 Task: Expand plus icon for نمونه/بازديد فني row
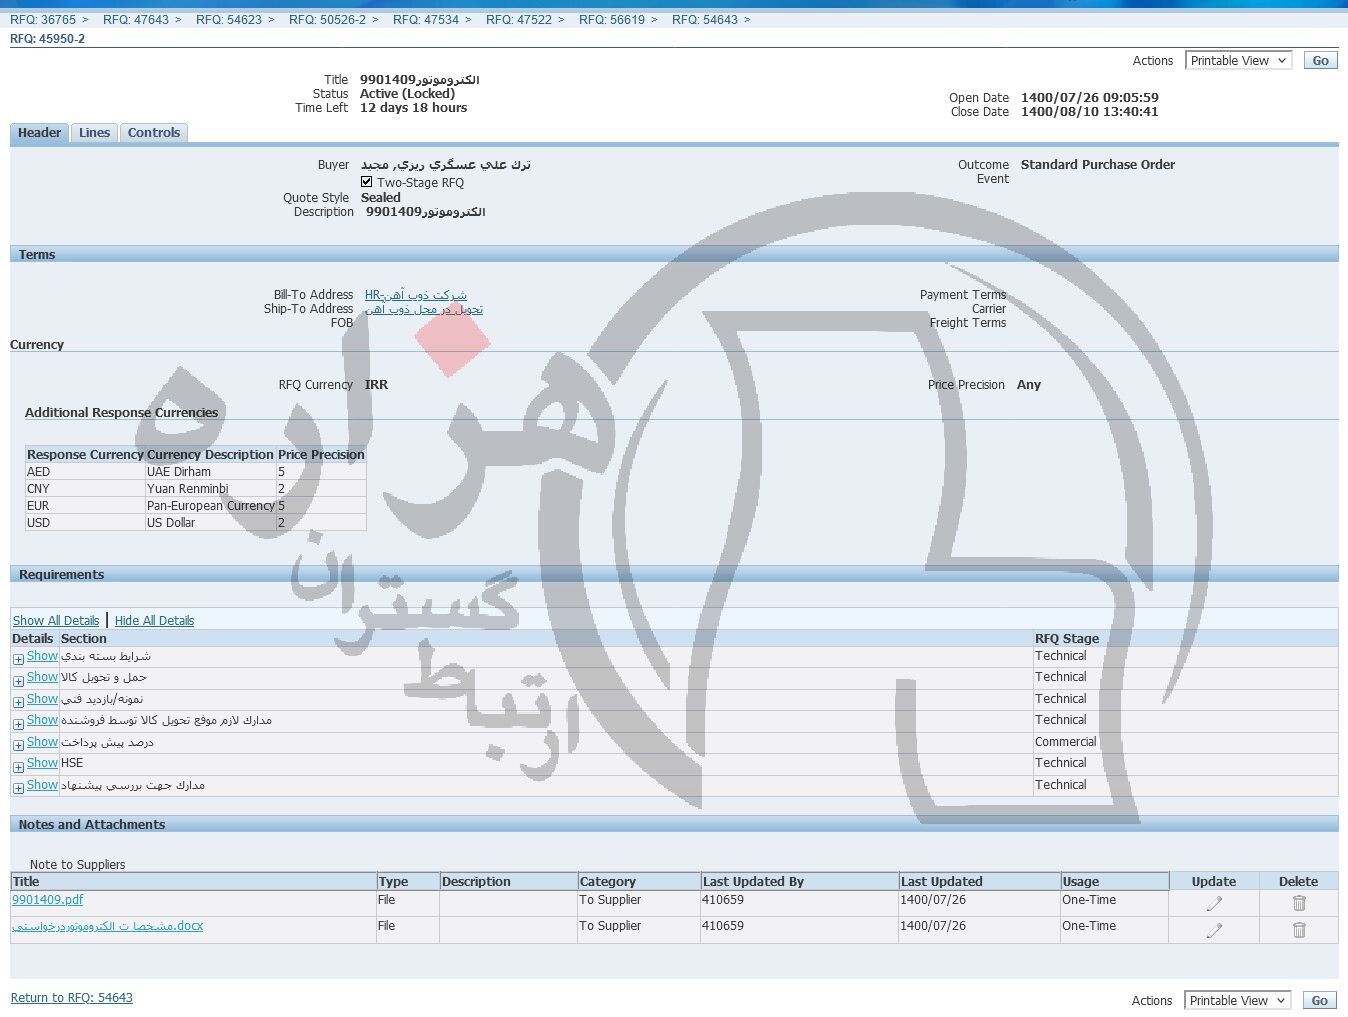[18, 702]
